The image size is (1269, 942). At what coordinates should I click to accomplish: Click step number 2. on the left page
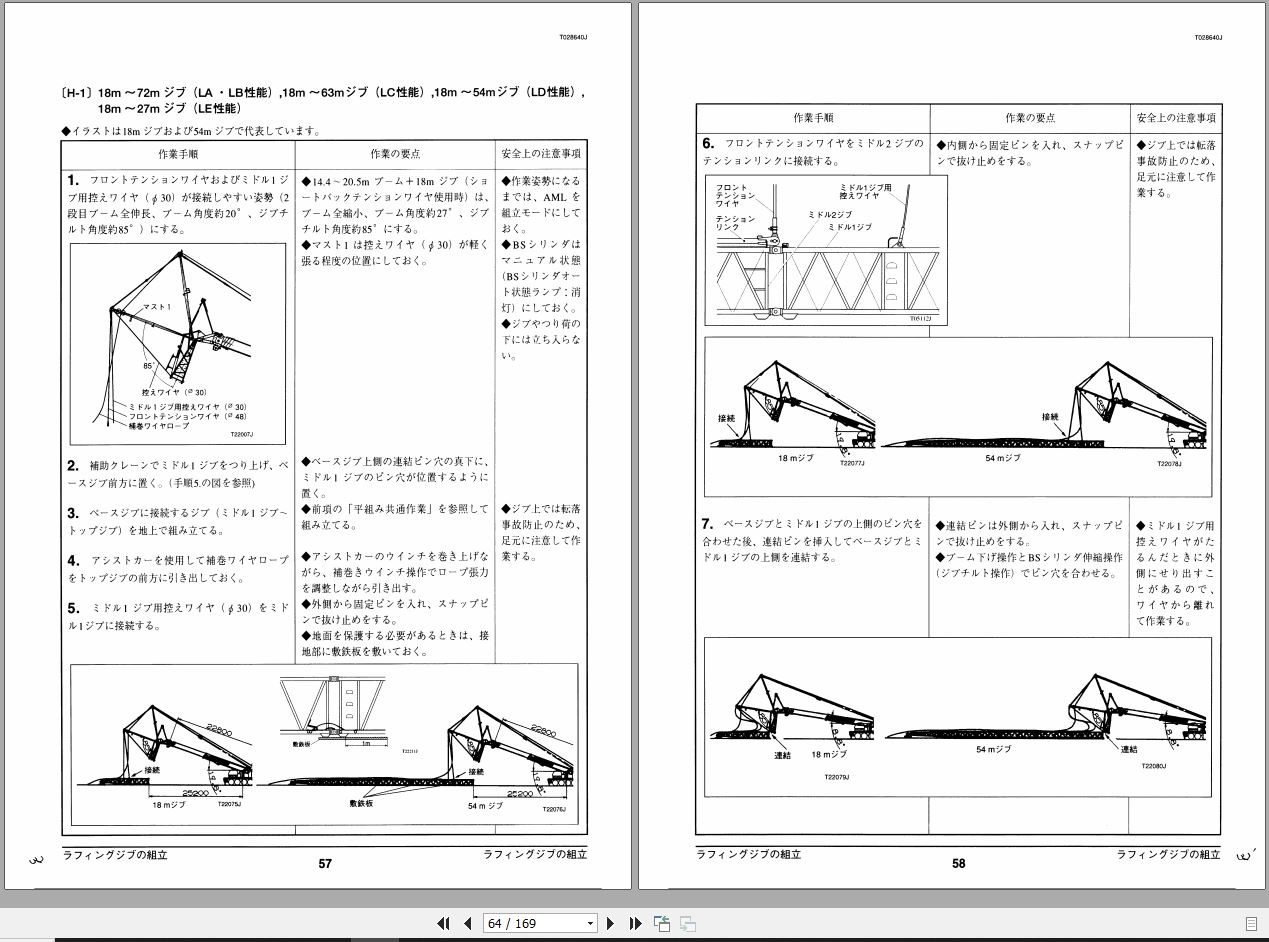(x=73, y=465)
